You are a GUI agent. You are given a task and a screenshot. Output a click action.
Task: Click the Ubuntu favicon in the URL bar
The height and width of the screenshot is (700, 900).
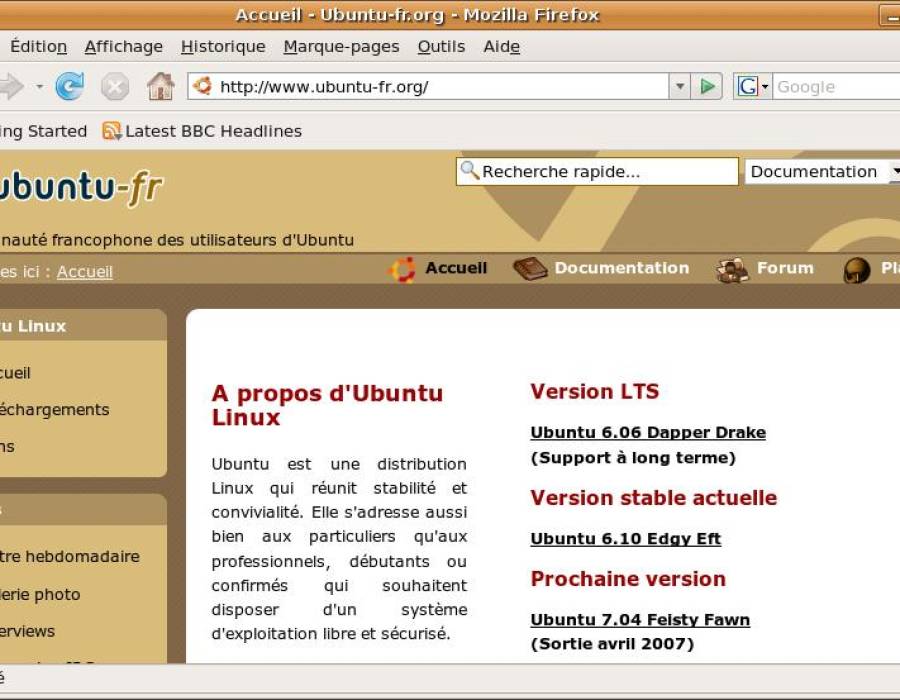click(202, 86)
